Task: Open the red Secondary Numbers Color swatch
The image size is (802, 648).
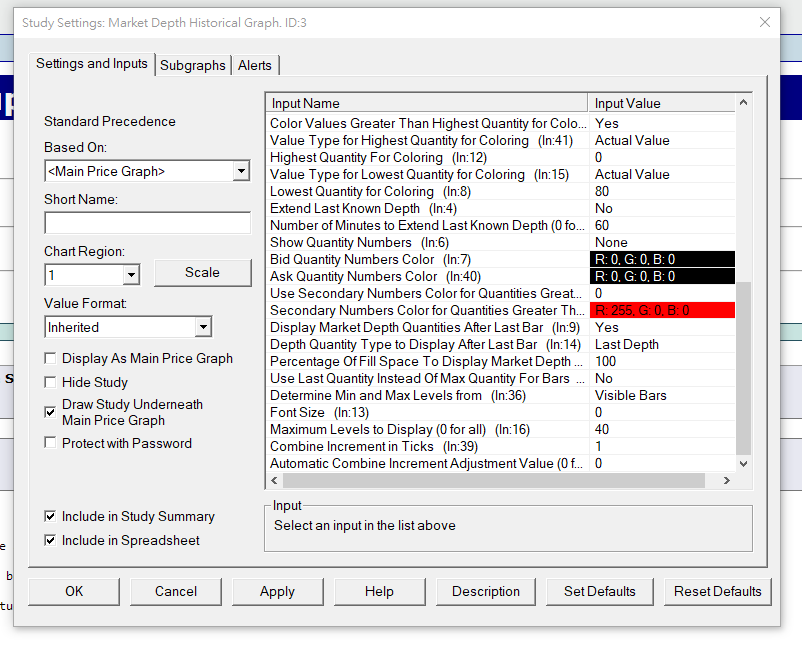Action: (662, 310)
